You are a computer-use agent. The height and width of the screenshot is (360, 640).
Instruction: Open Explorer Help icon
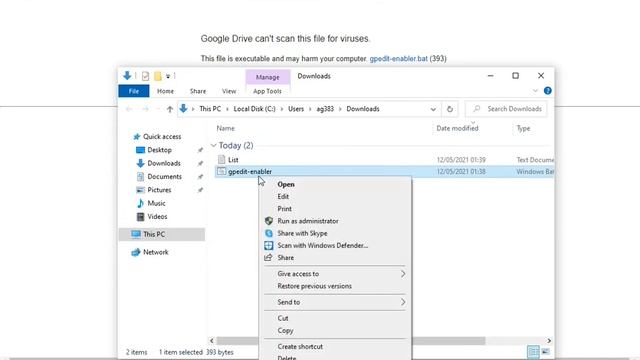pyautogui.click(x=548, y=91)
